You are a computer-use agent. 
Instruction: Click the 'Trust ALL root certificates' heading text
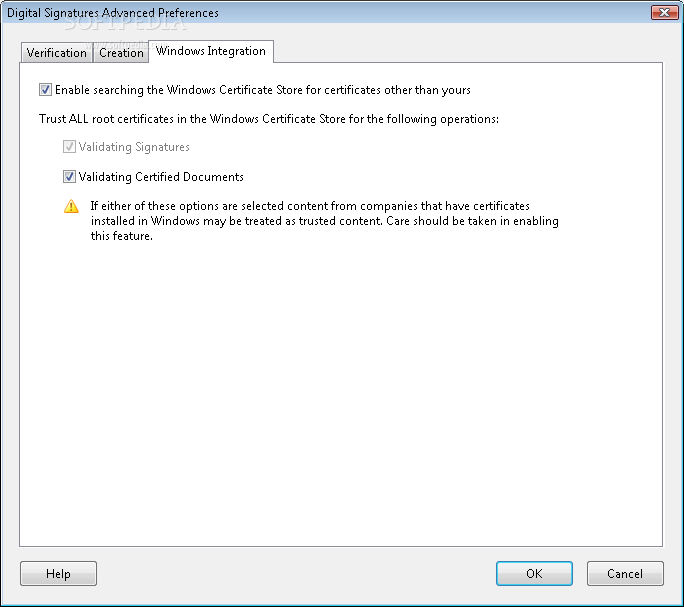pos(269,119)
